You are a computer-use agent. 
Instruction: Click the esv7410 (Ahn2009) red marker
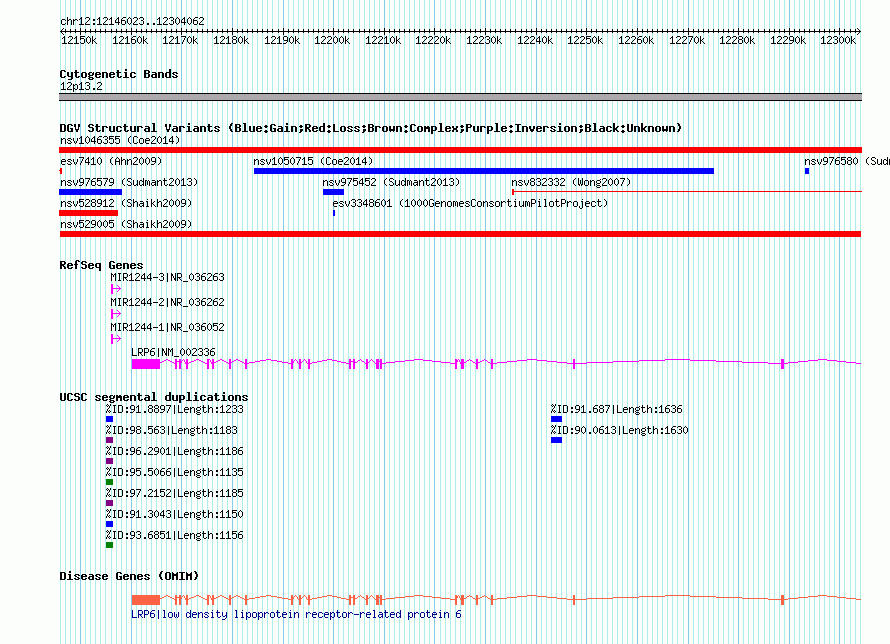click(x=61, y=171)
